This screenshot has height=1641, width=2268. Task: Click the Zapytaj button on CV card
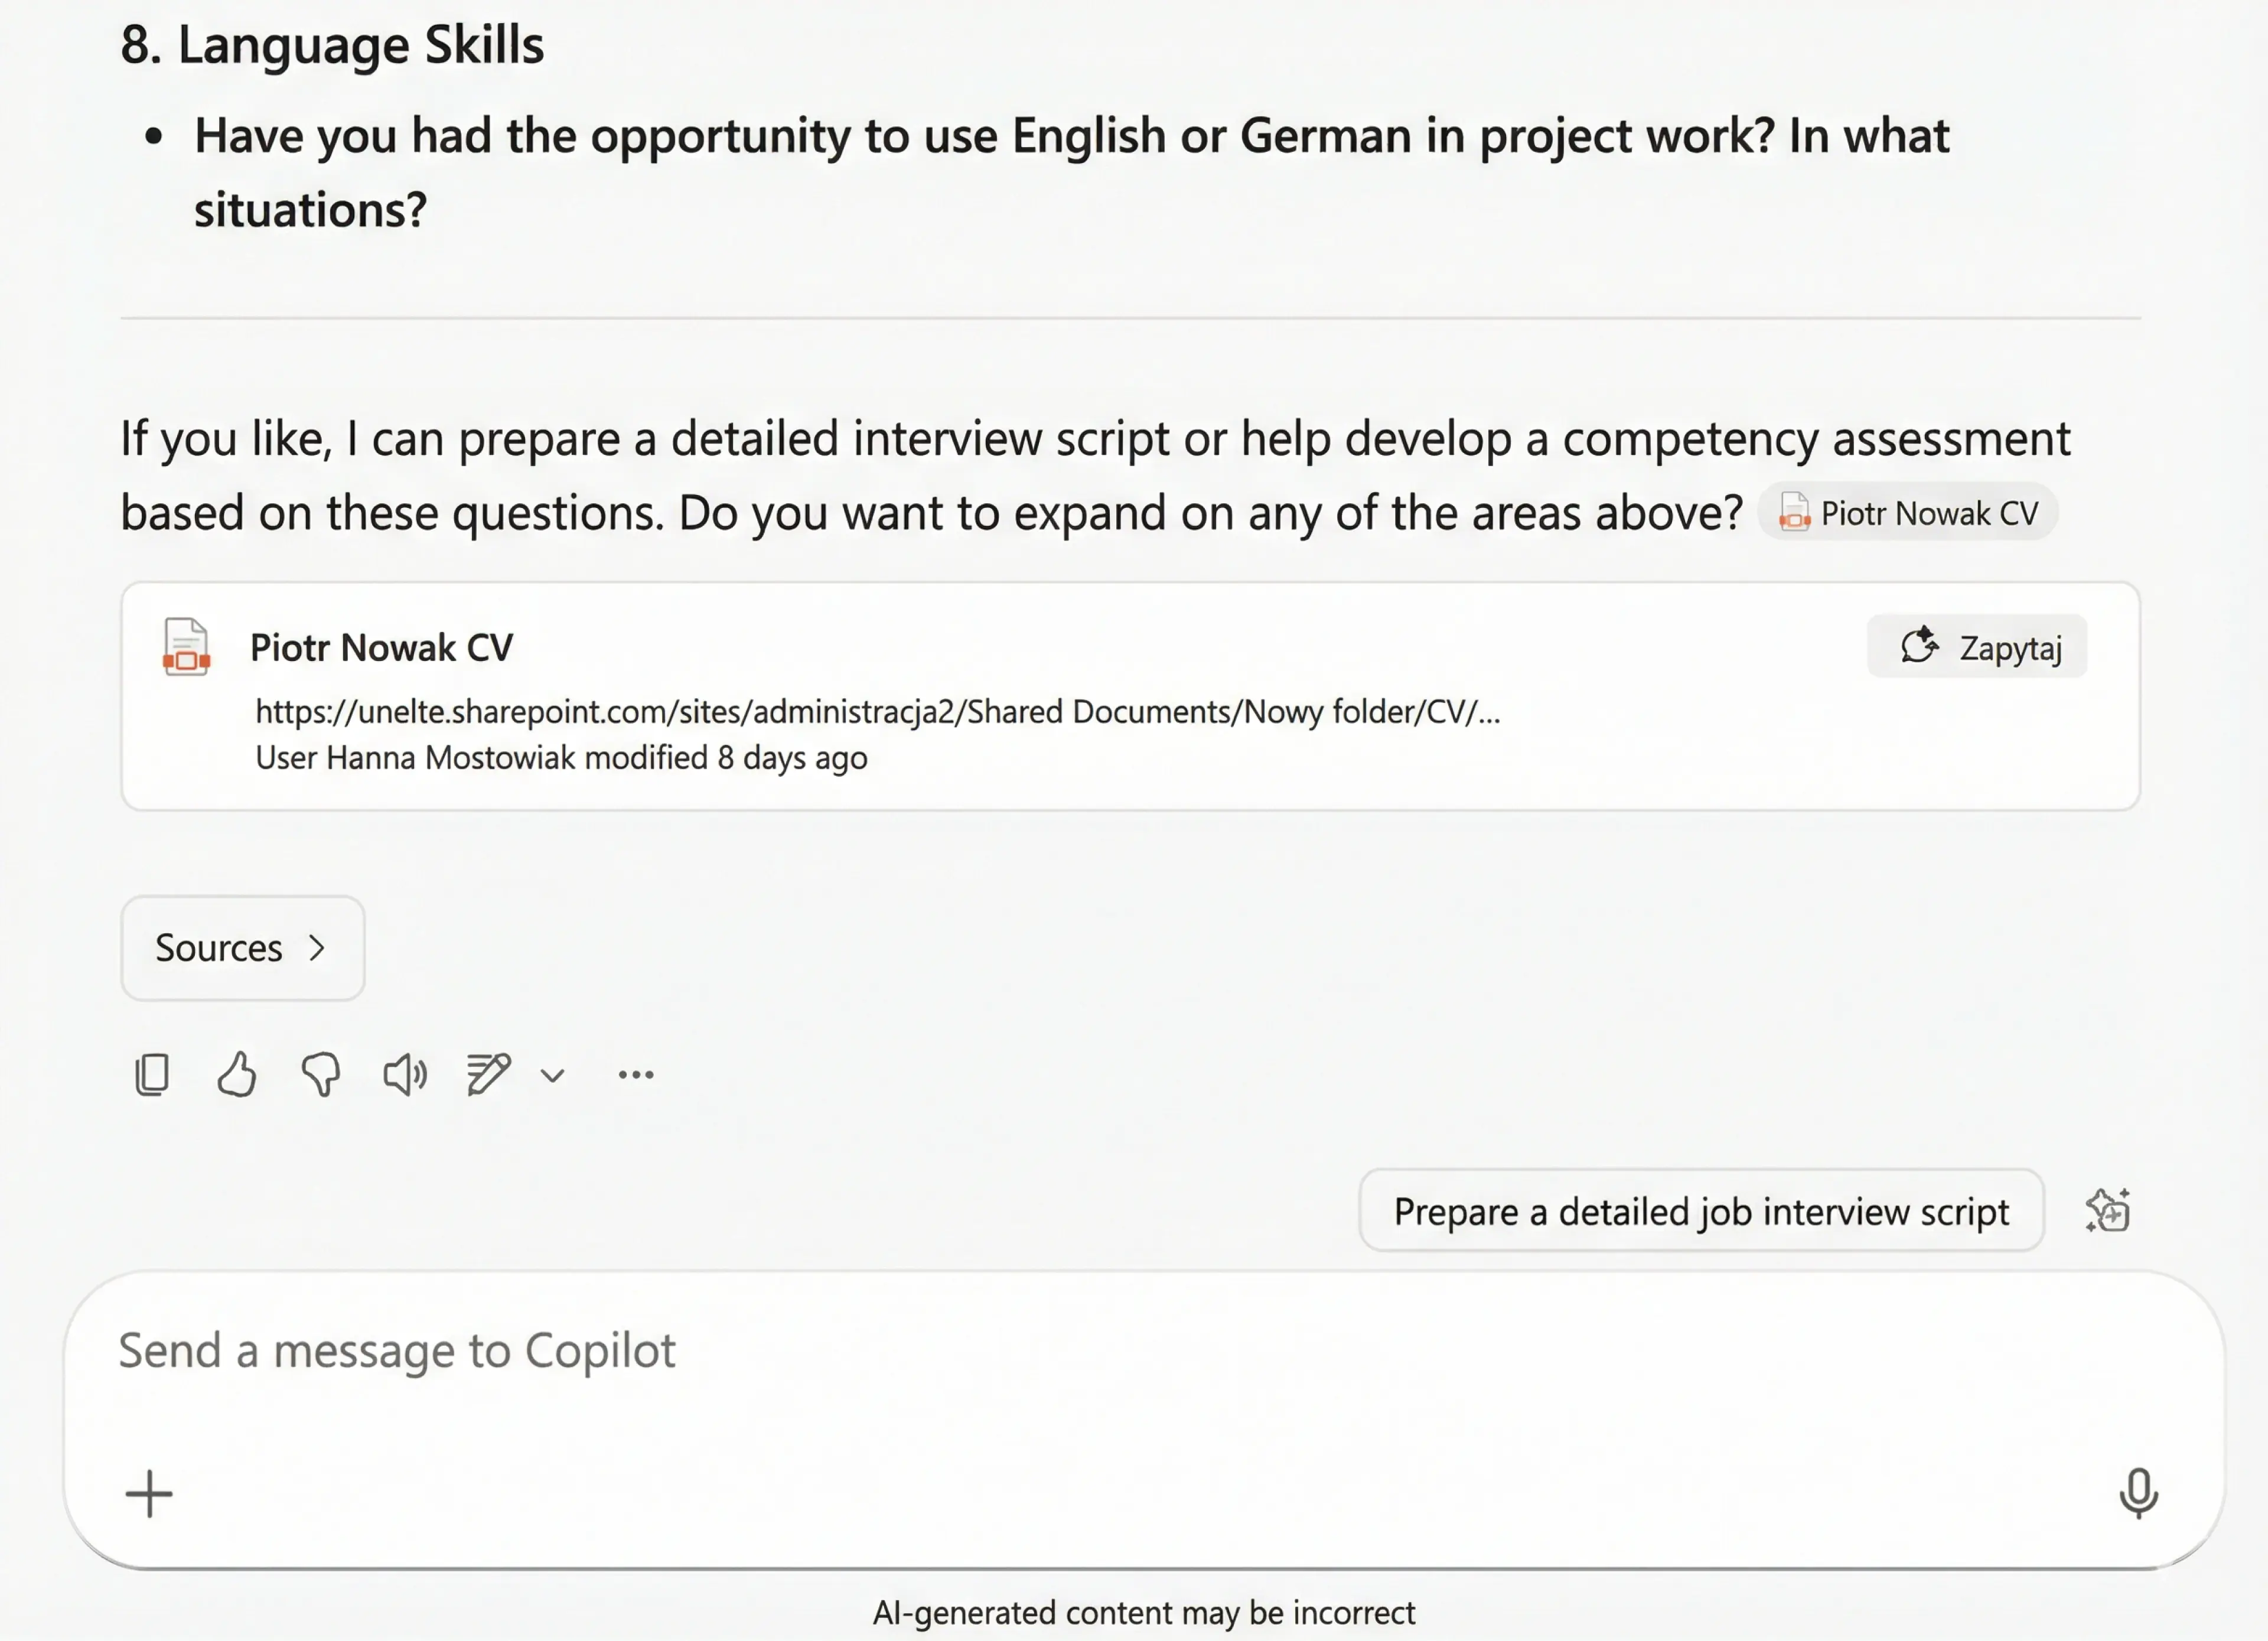(1976, 647)
